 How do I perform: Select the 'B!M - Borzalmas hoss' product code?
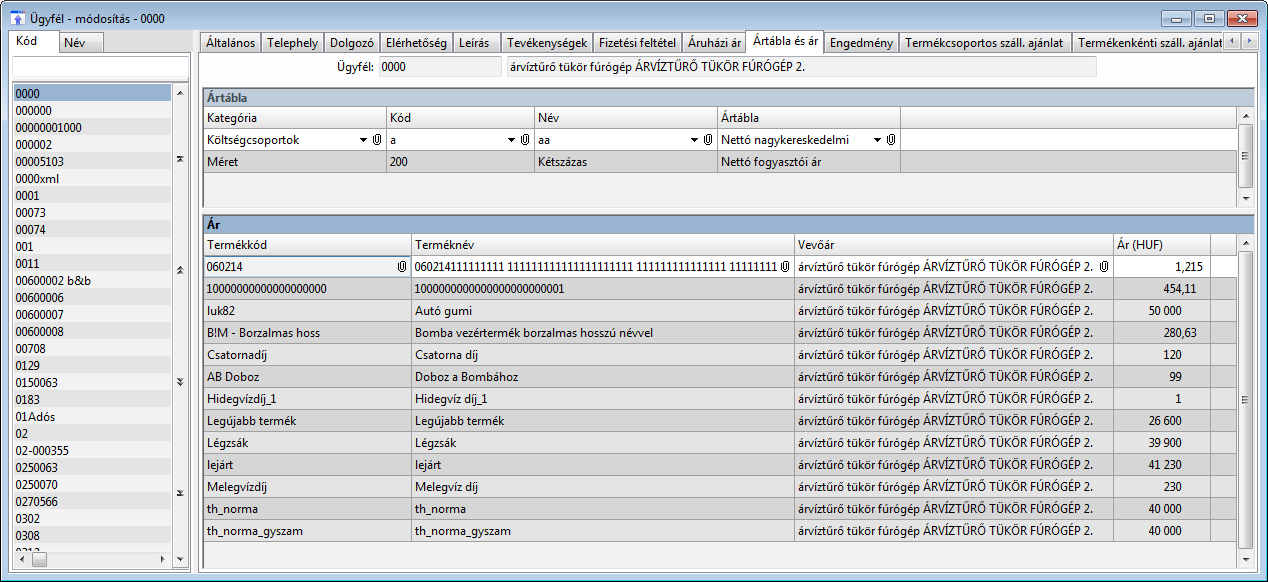(x=308, y=333)
